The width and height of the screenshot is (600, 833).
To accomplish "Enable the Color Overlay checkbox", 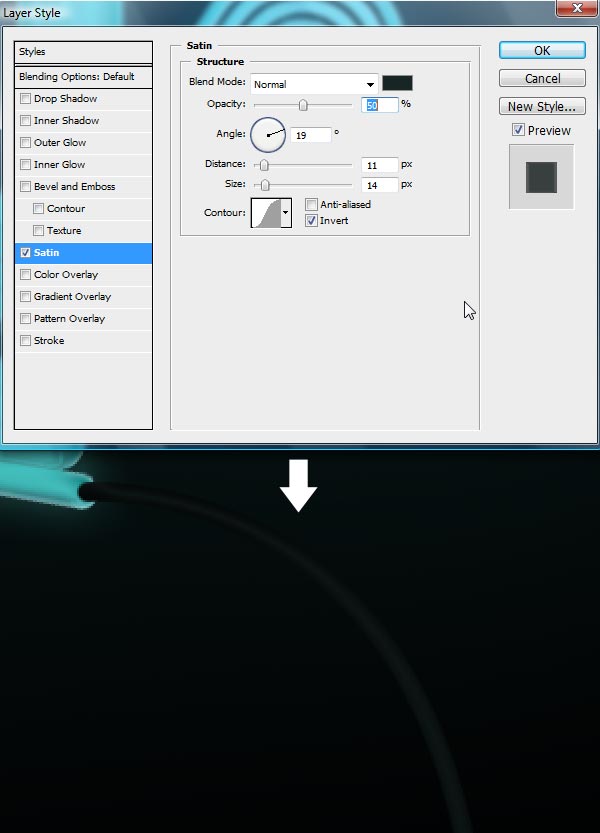I will (x=25, y=275).
